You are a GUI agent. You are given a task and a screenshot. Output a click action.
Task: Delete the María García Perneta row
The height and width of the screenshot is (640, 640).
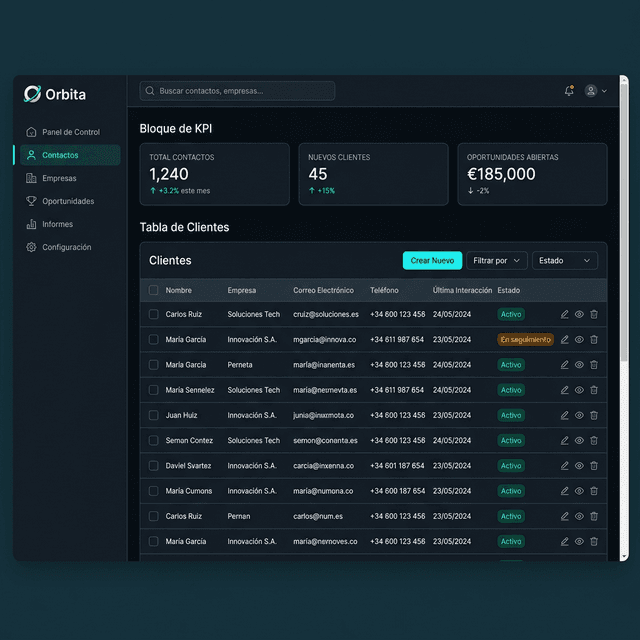(x=594, y=365)
